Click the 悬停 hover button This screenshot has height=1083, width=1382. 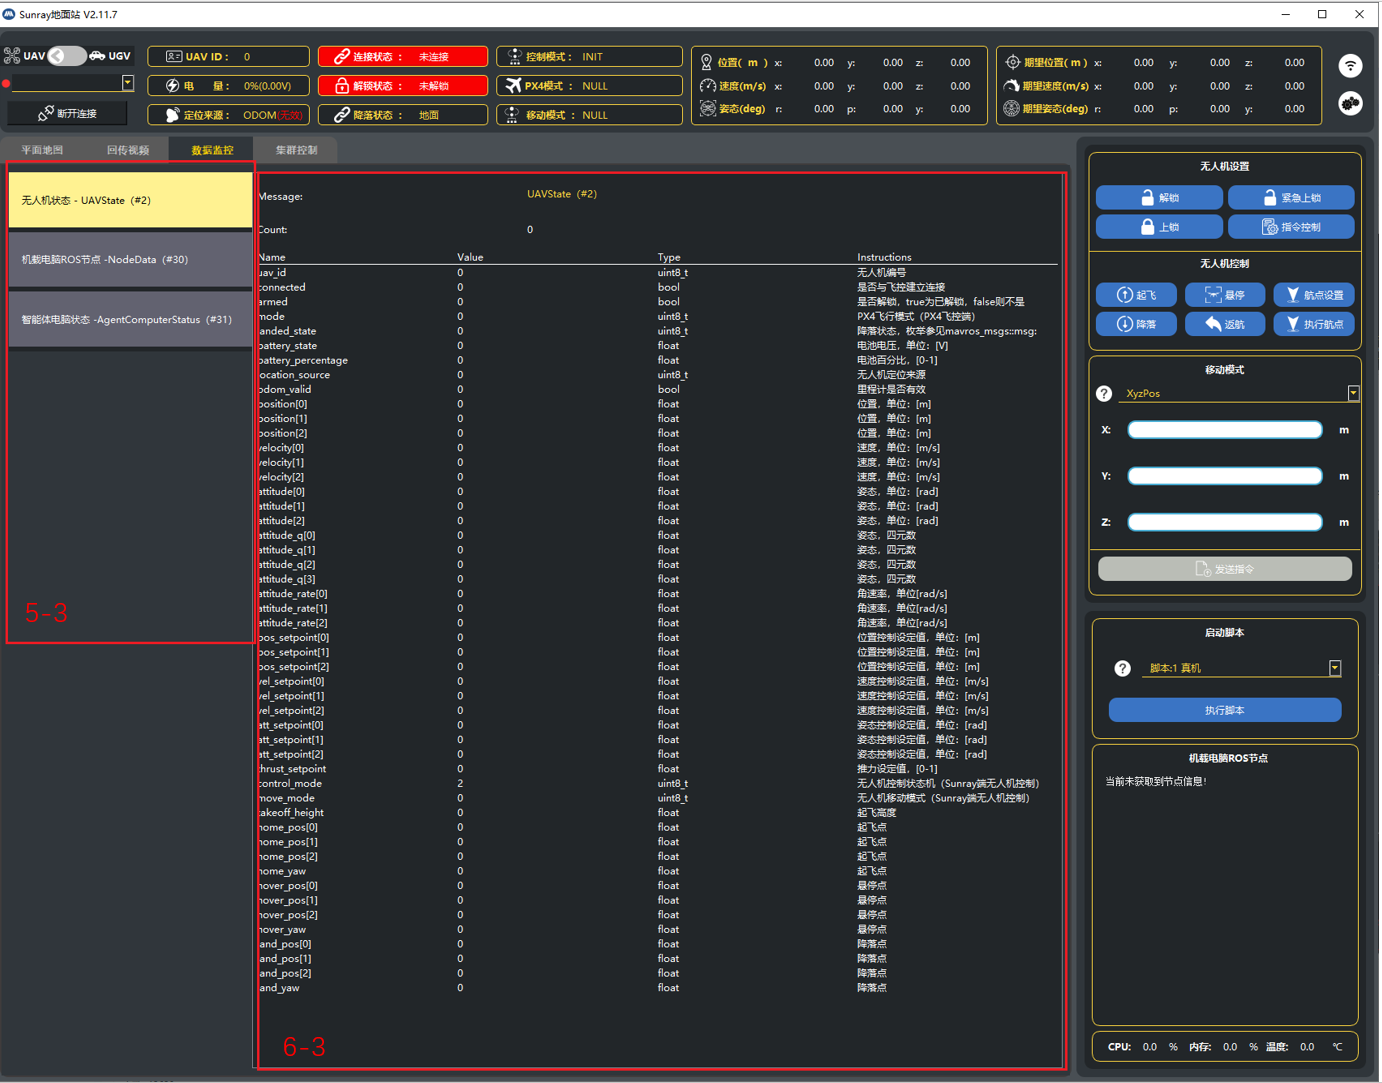click(1225, 295)
